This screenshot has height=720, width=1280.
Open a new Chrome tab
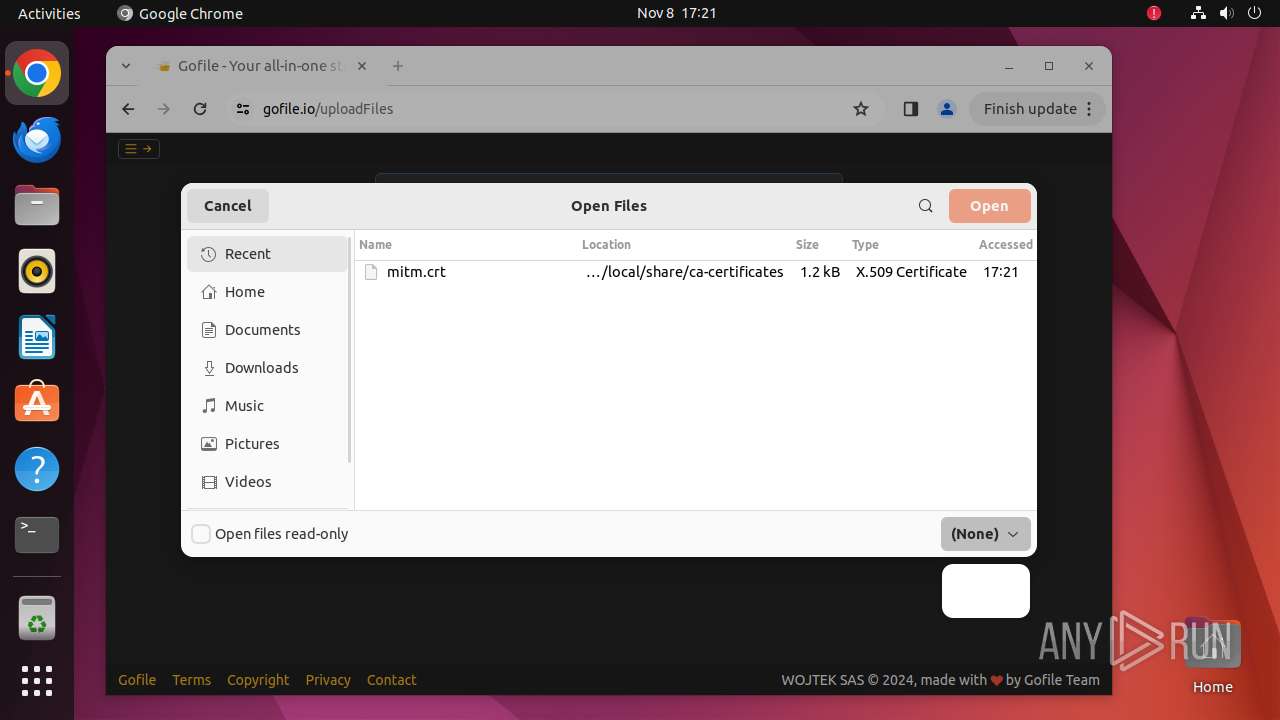pos(398,66)
